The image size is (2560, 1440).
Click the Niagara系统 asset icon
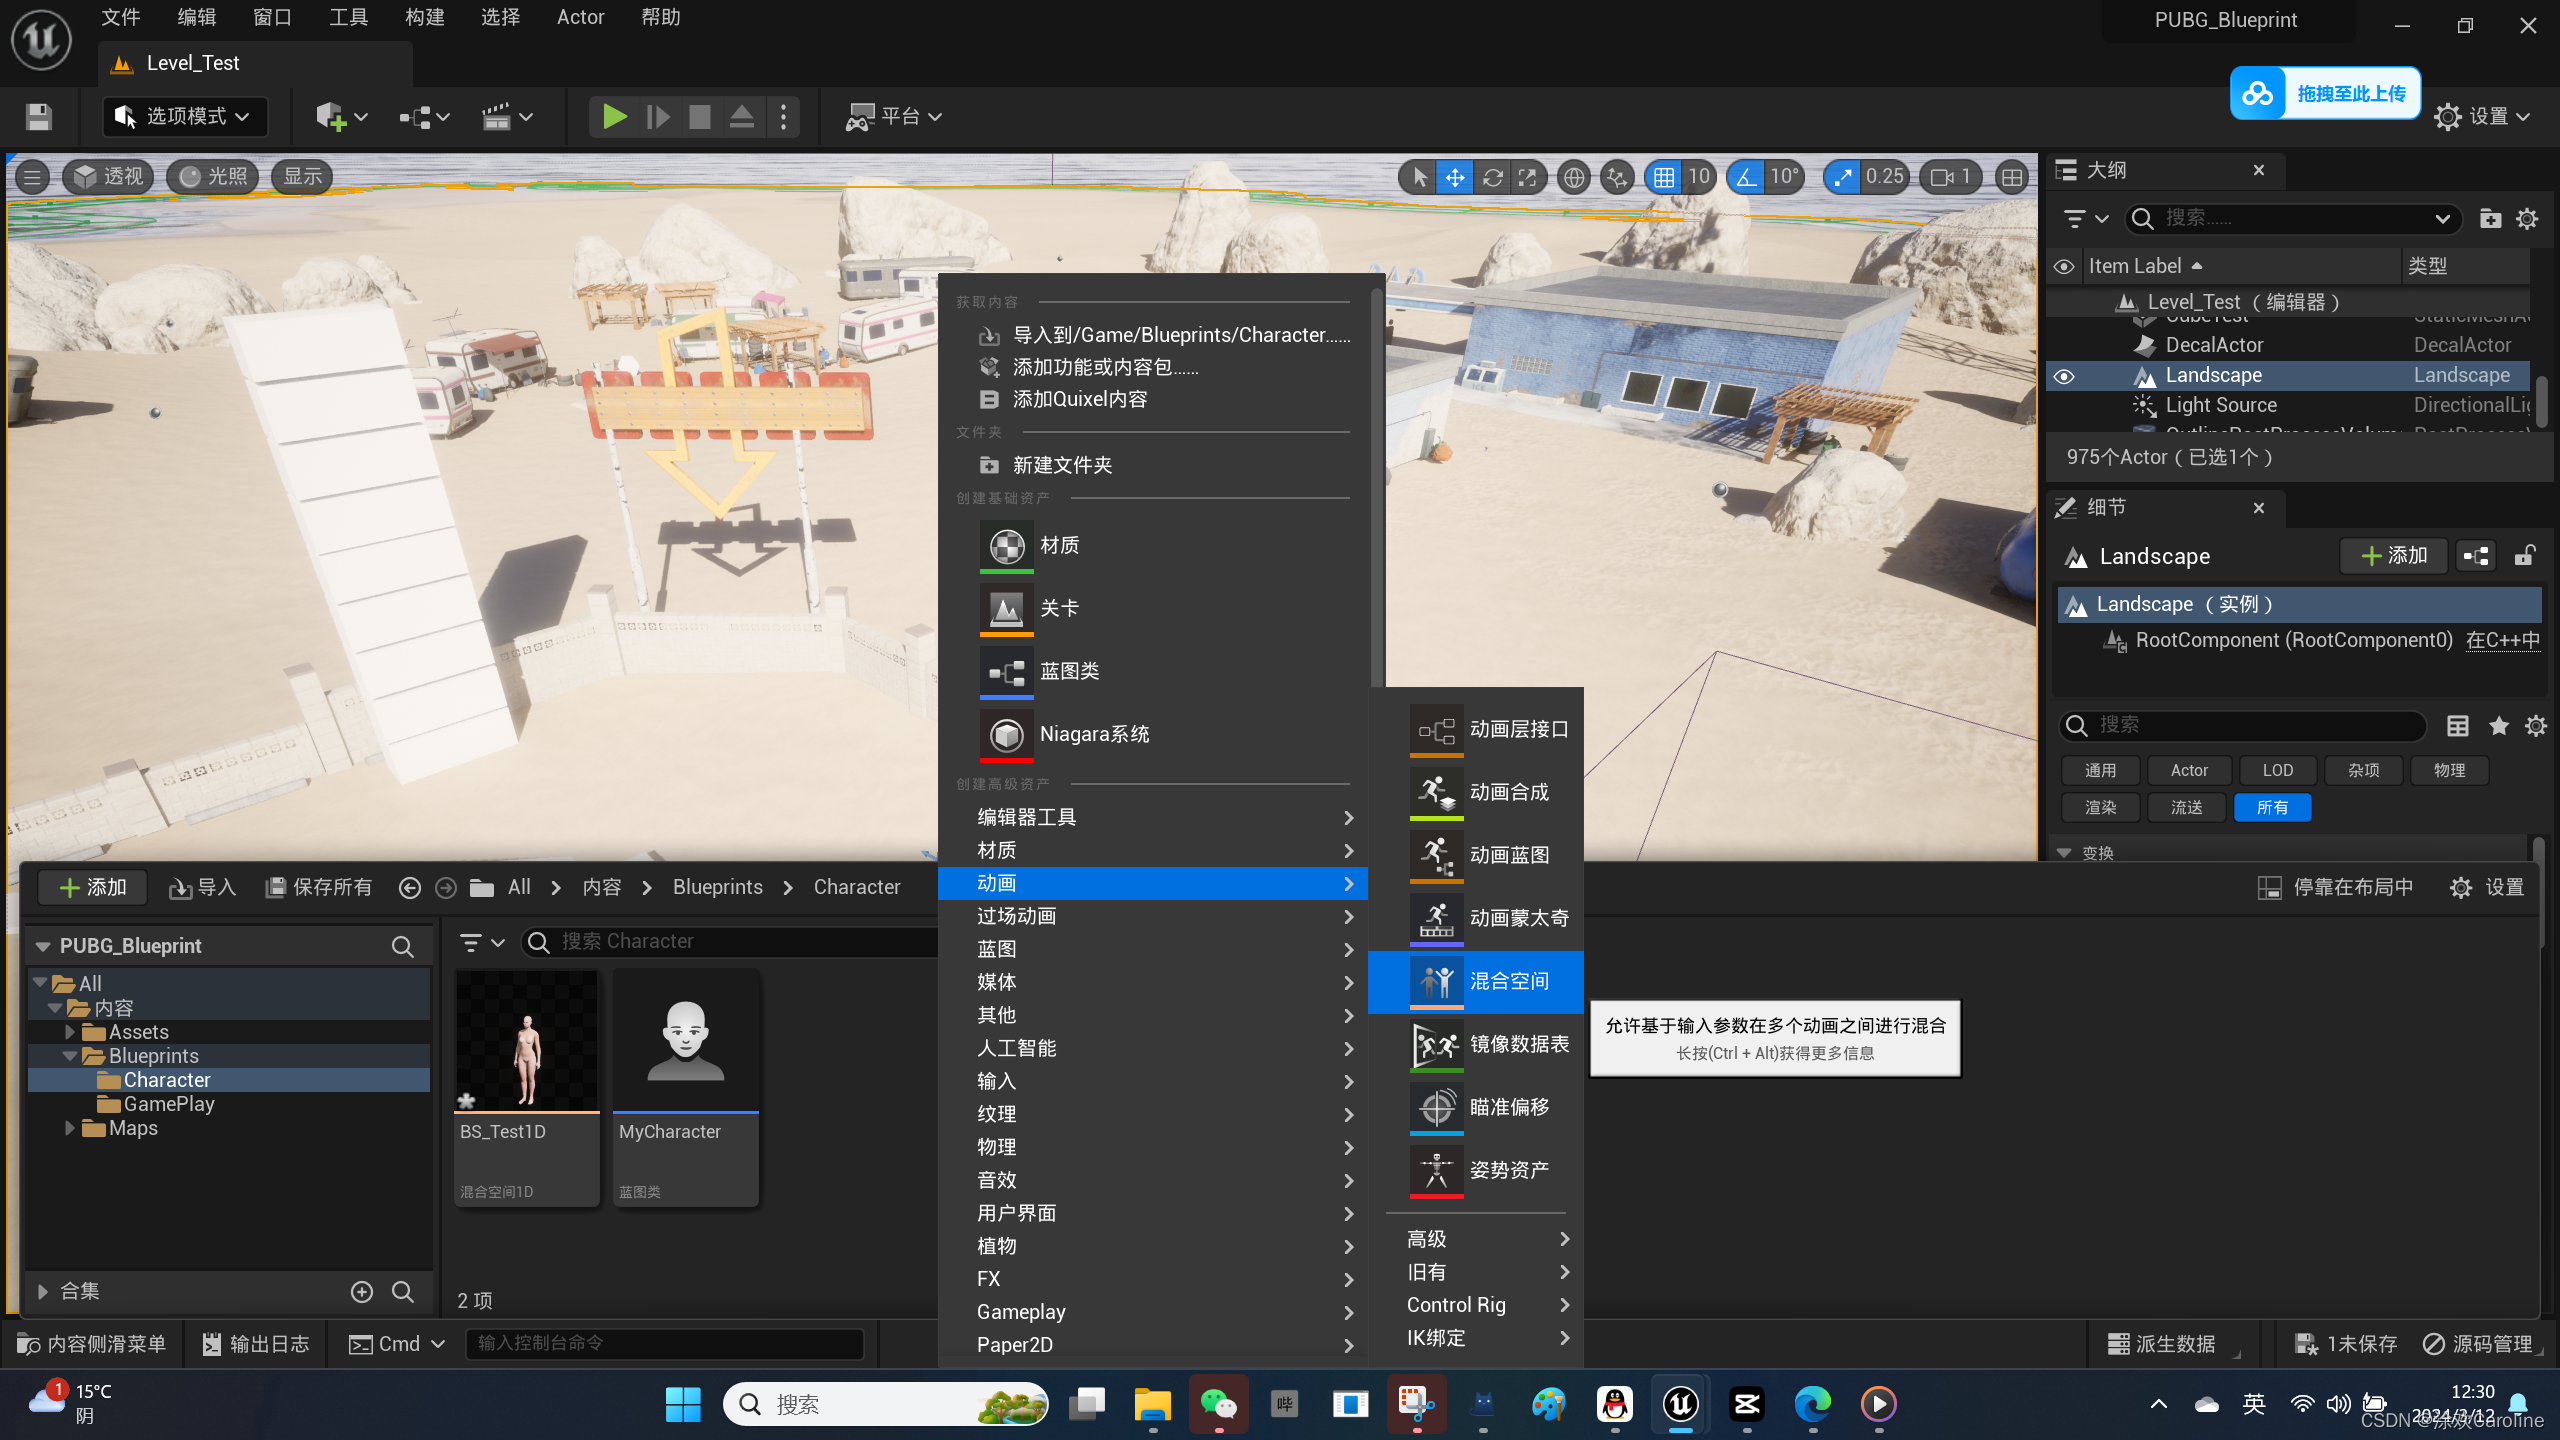[1006, 734]
